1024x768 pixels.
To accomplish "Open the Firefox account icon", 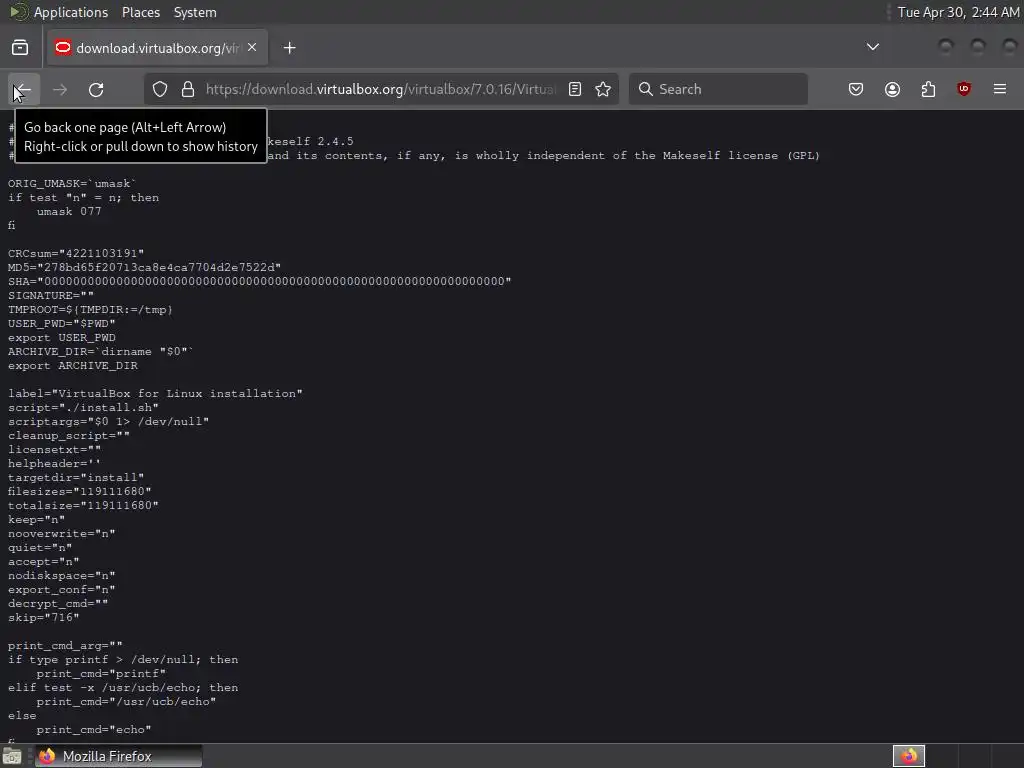I will coord(892,89).
